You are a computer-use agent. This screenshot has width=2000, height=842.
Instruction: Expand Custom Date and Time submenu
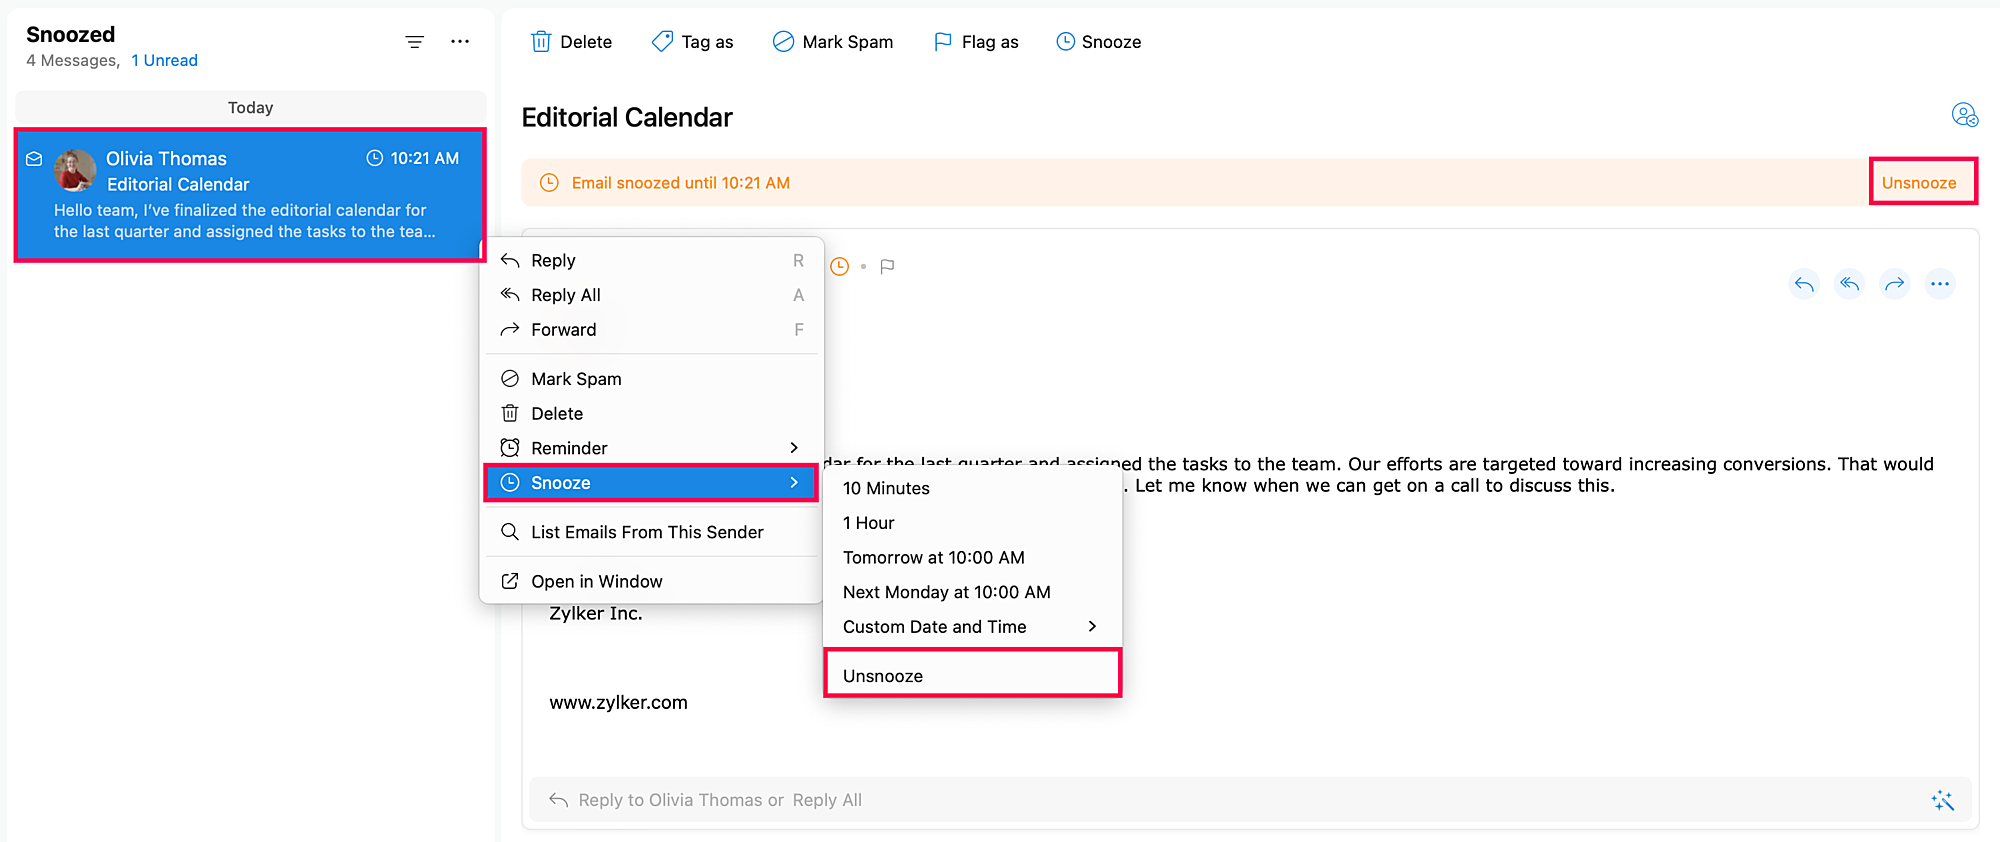[x=970, y=627]
